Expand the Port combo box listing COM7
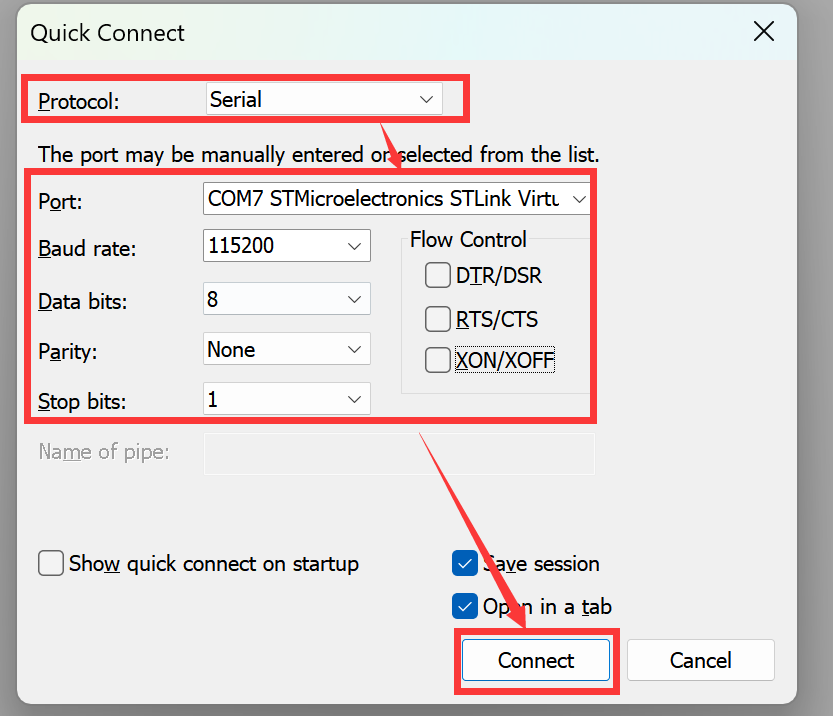Screen dimensions: 833x716 pos(396,199)
